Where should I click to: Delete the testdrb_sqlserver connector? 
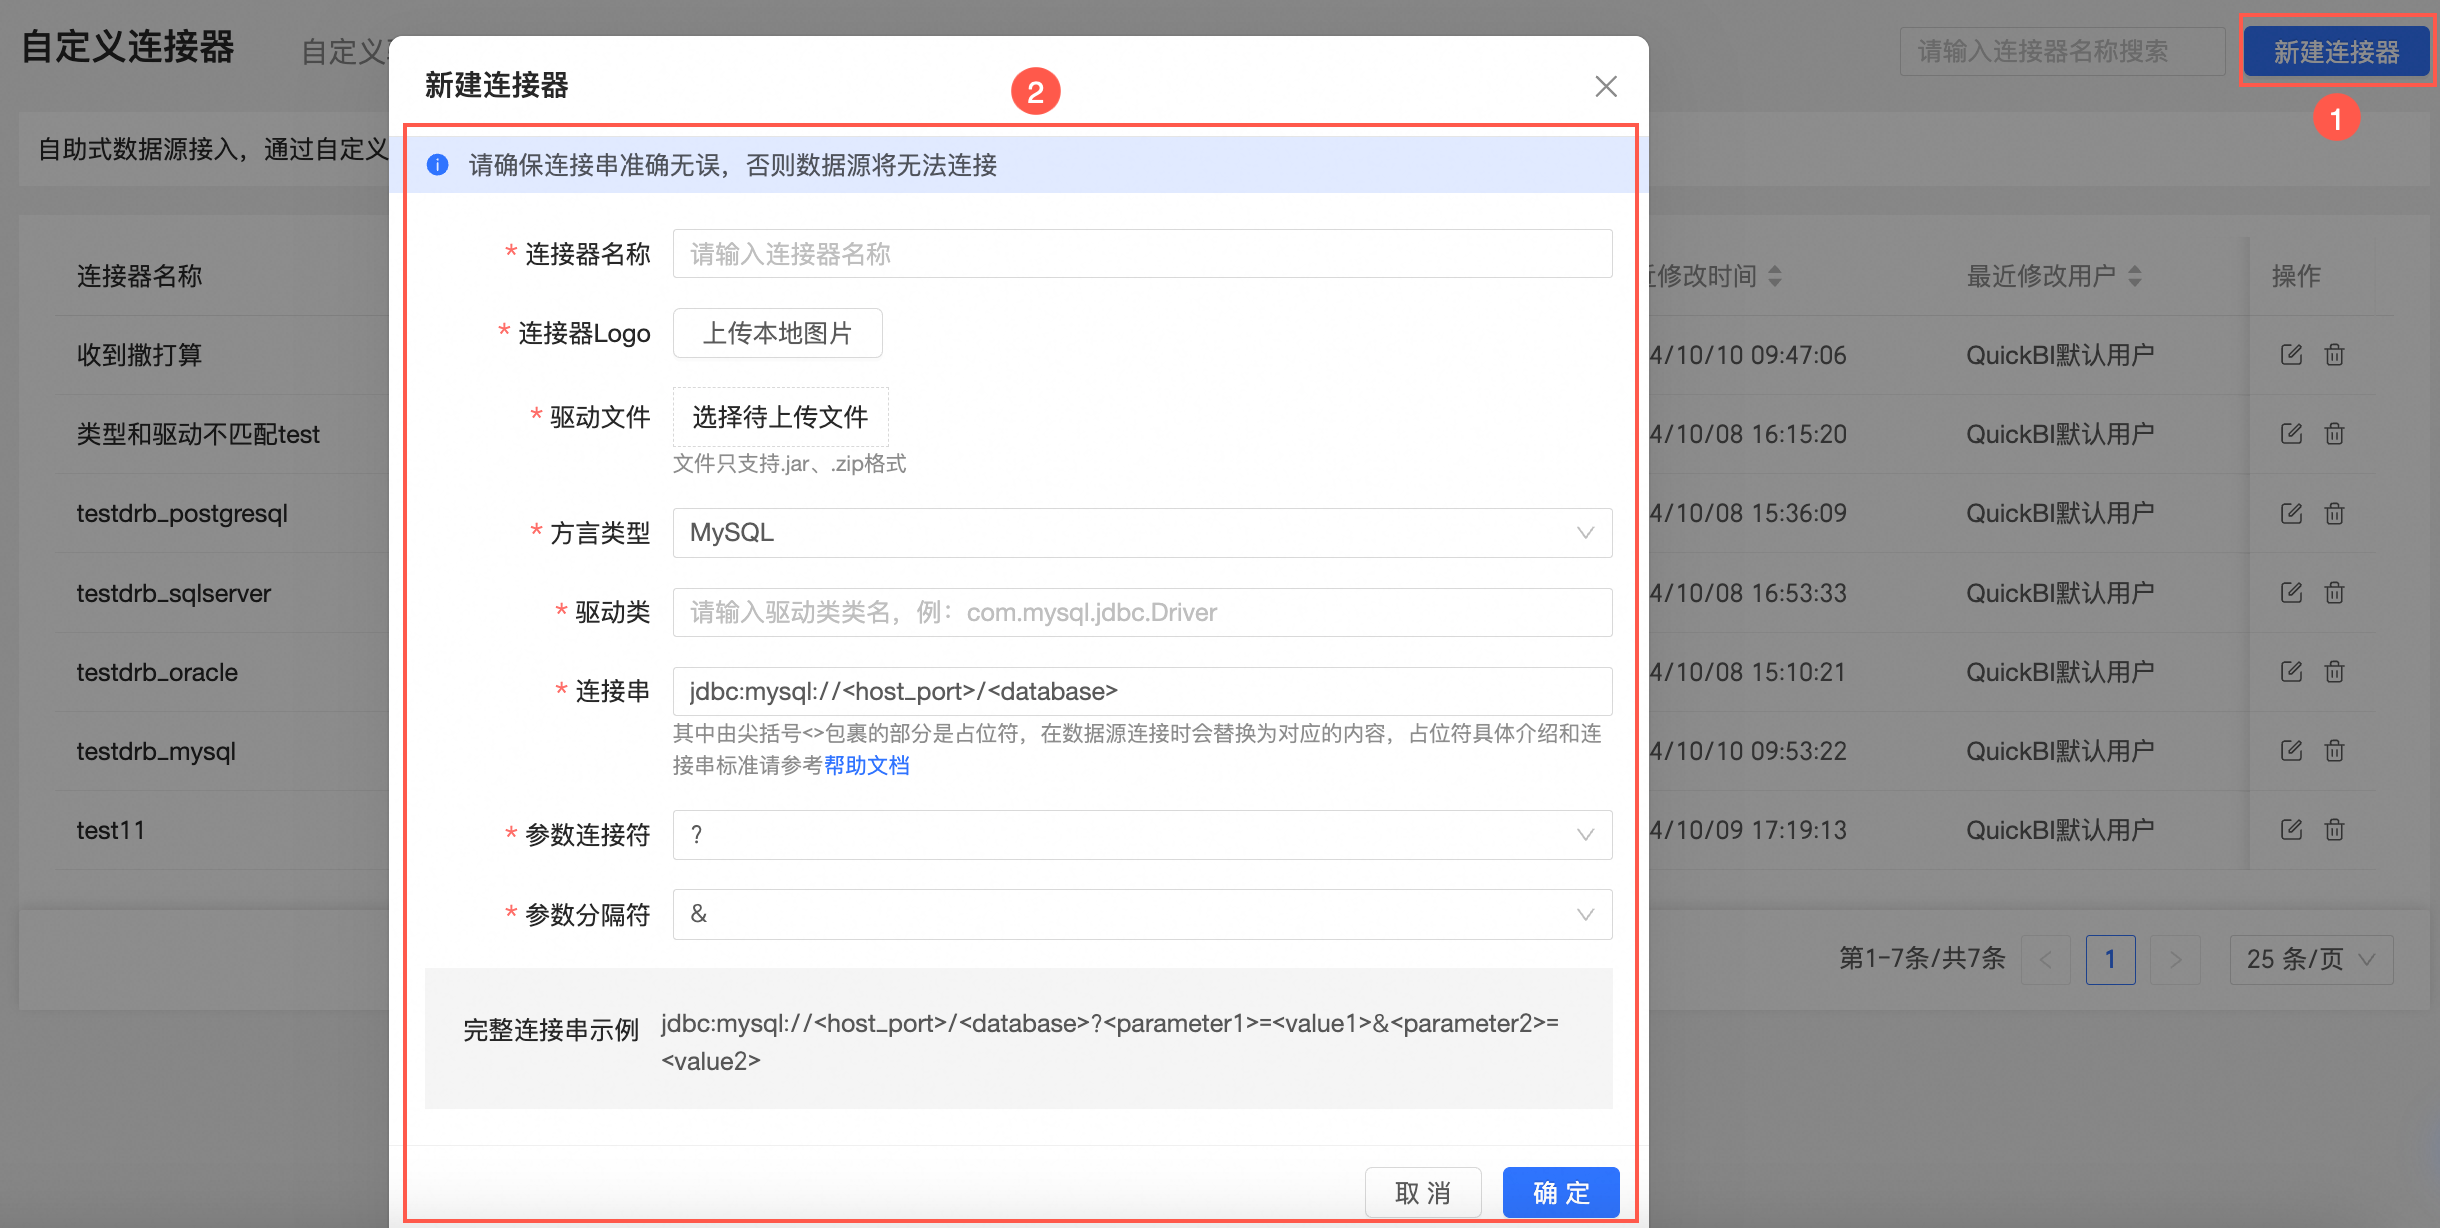pyautogui.click(x=2335, y=593)
